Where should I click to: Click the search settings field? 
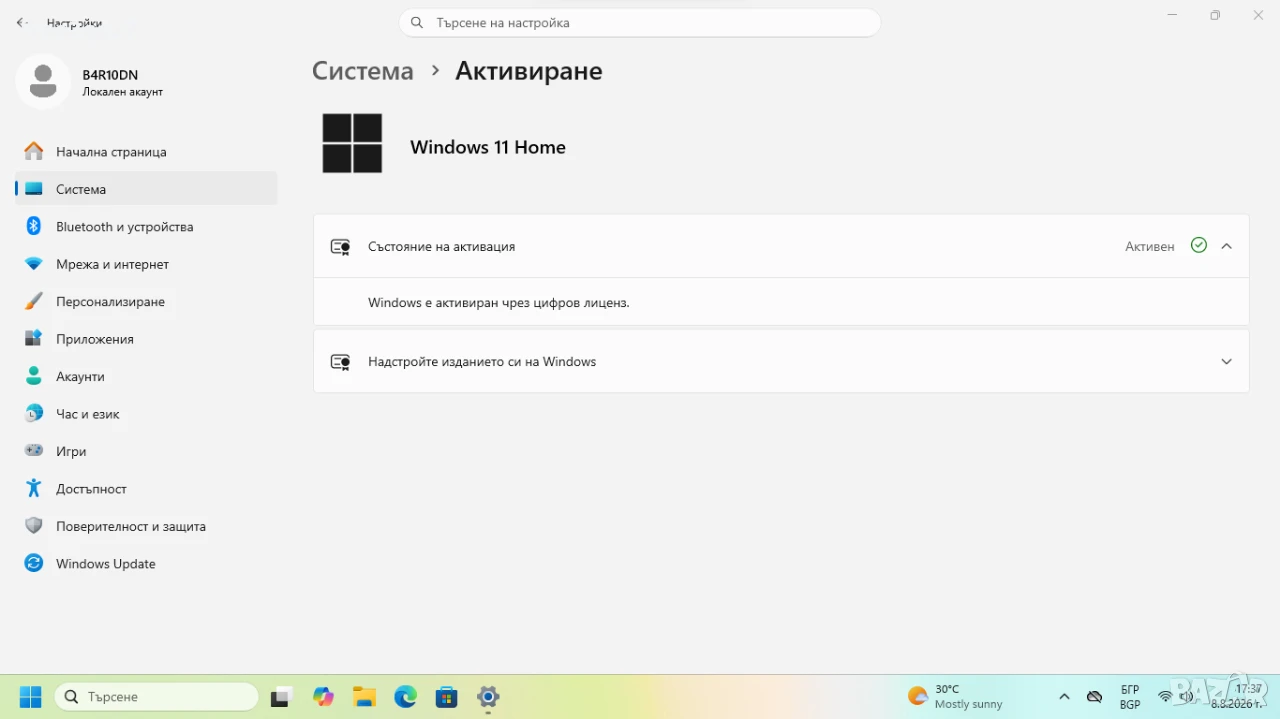[x=640, y=22]
